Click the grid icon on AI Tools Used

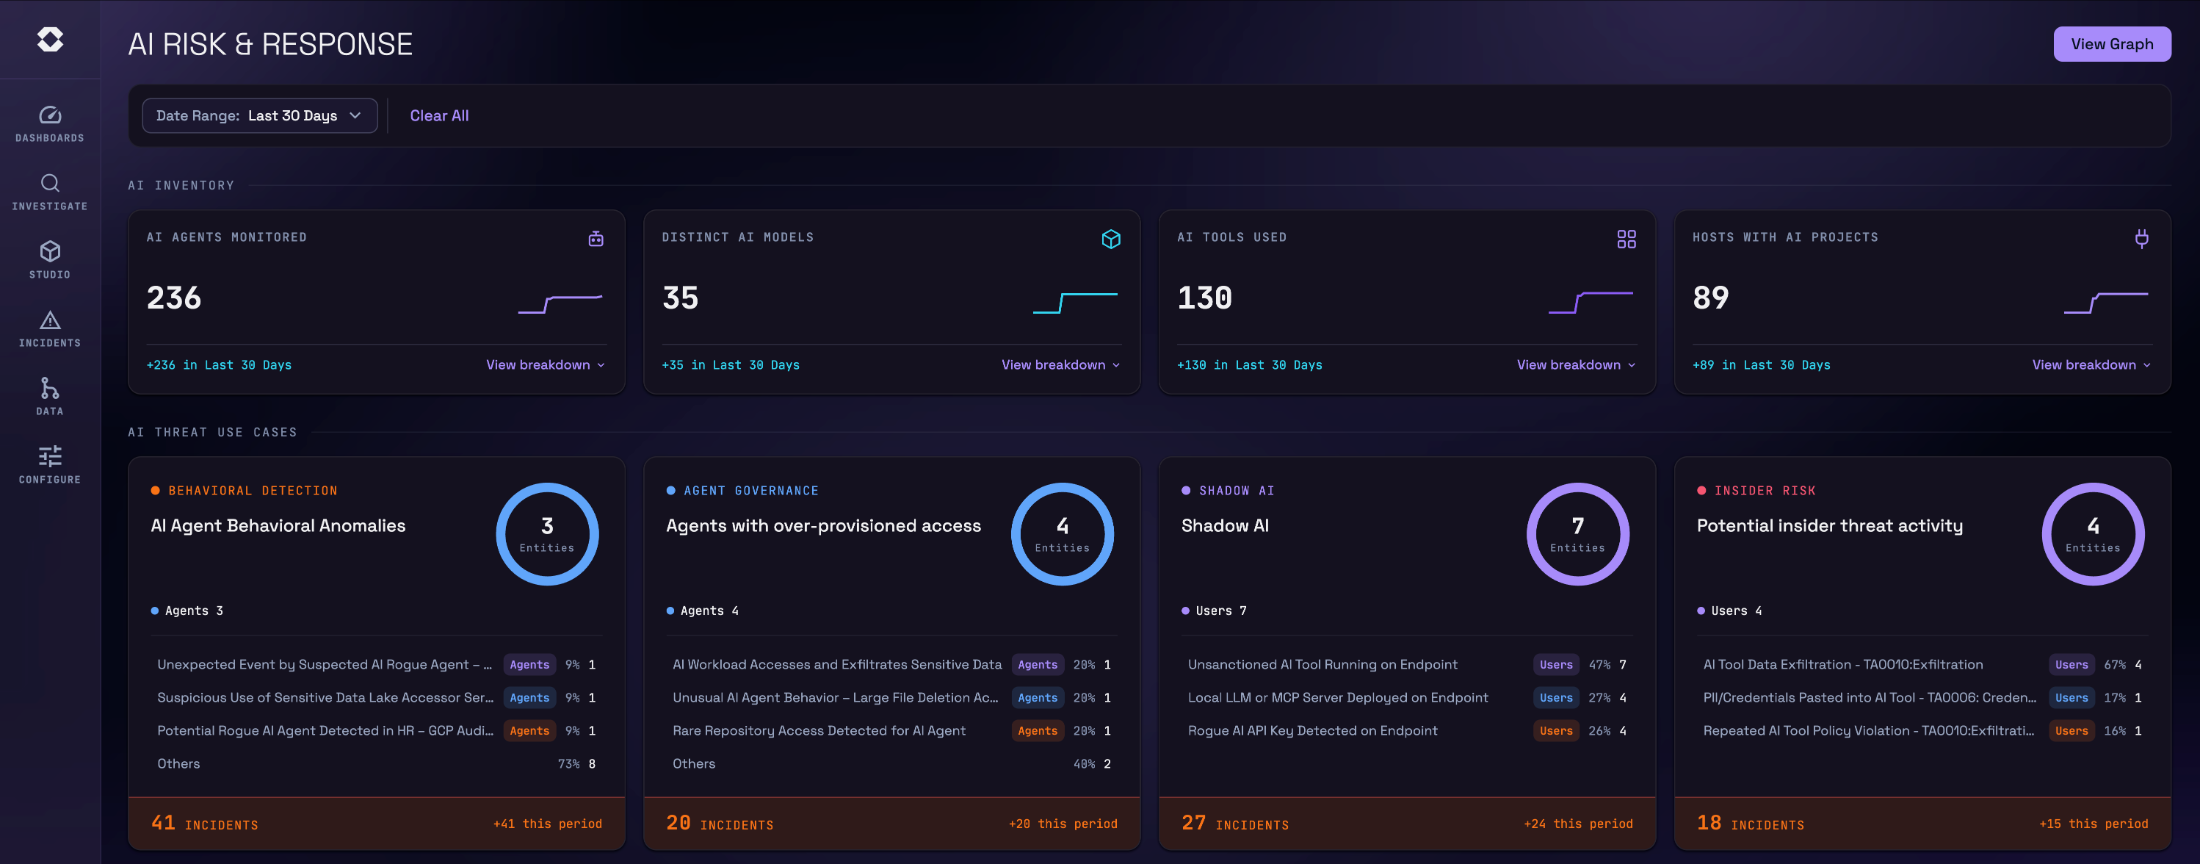[x=1627, y=238]
